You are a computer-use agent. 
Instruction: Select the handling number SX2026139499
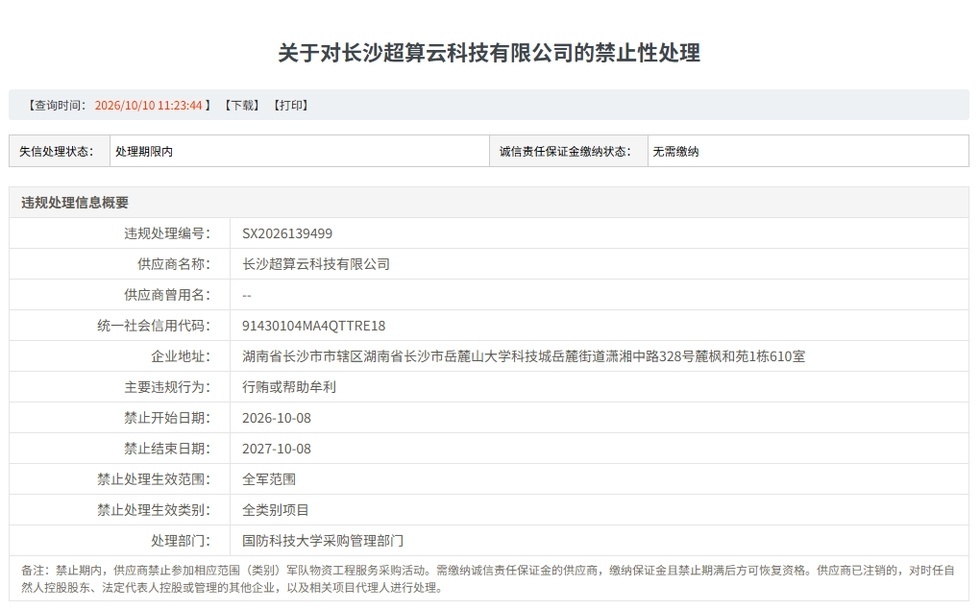coord(287,234)
